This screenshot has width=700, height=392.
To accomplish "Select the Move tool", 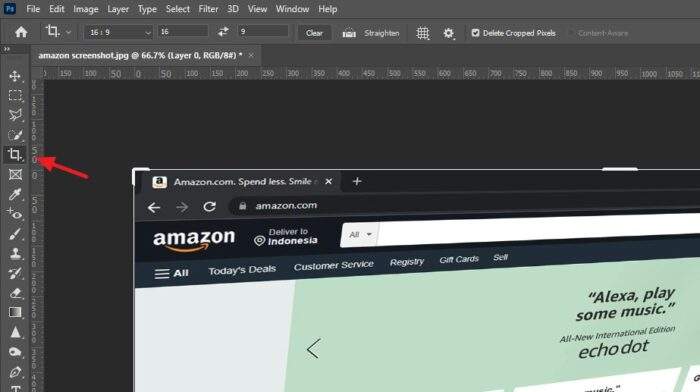I will point(15,76).
